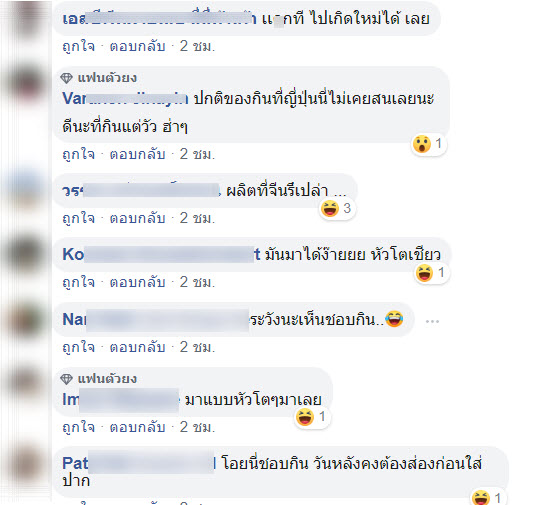
Task: Open the Pat commenter profile name
Action: [x=139, y=463]
